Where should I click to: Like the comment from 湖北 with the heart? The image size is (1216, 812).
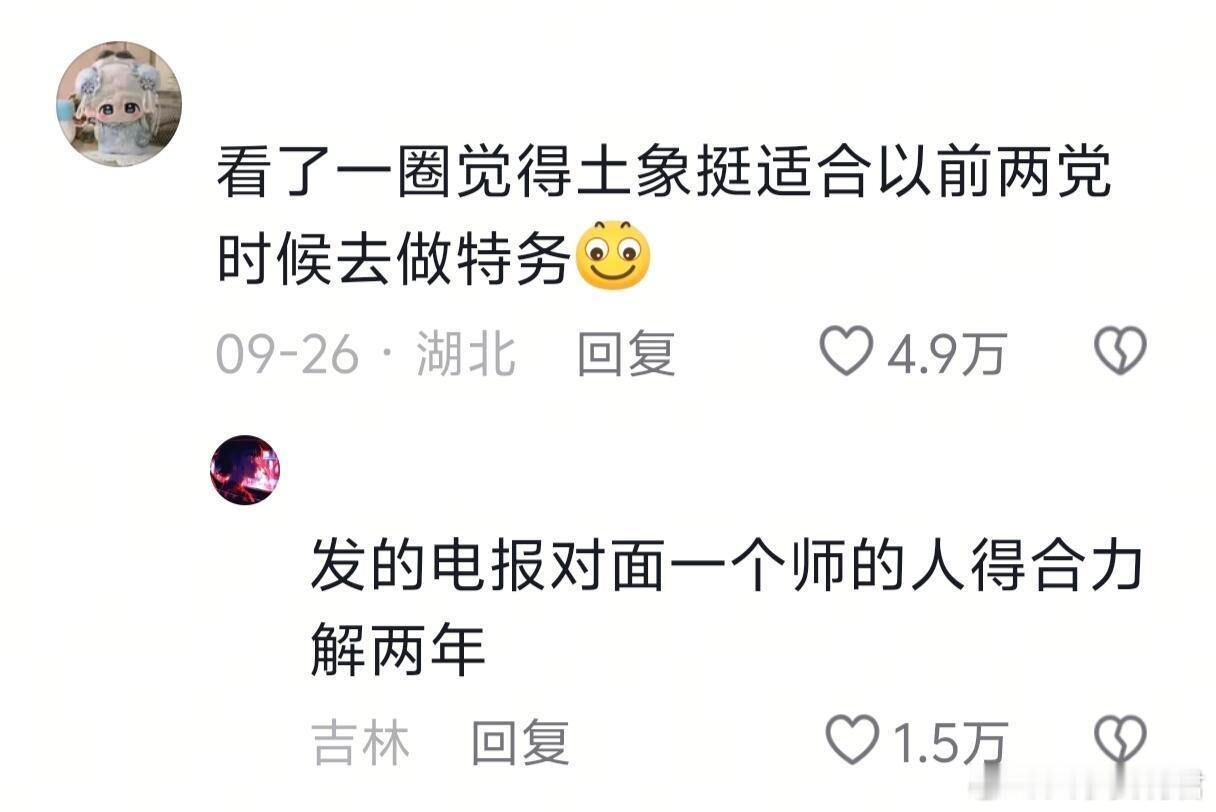[x=846, y=353]
